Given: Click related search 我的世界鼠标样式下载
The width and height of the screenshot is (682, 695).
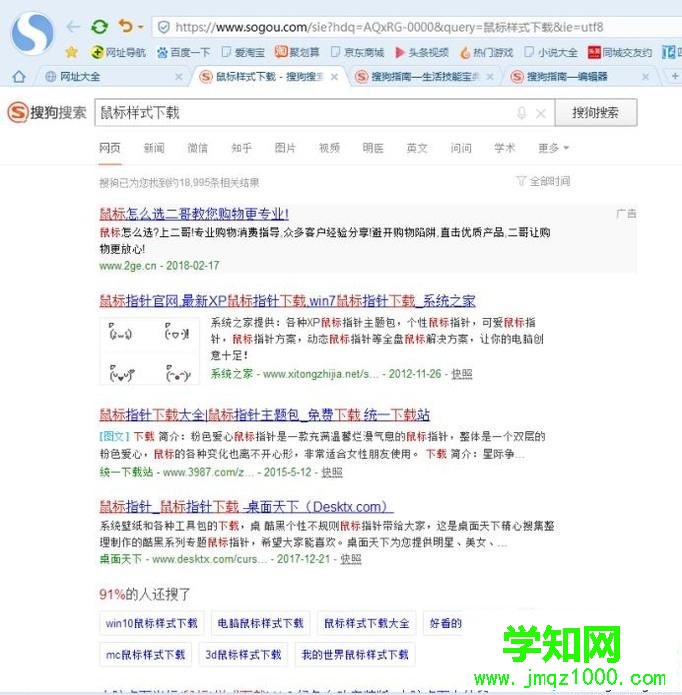Looking at the screenshot, I should (355, 655).
